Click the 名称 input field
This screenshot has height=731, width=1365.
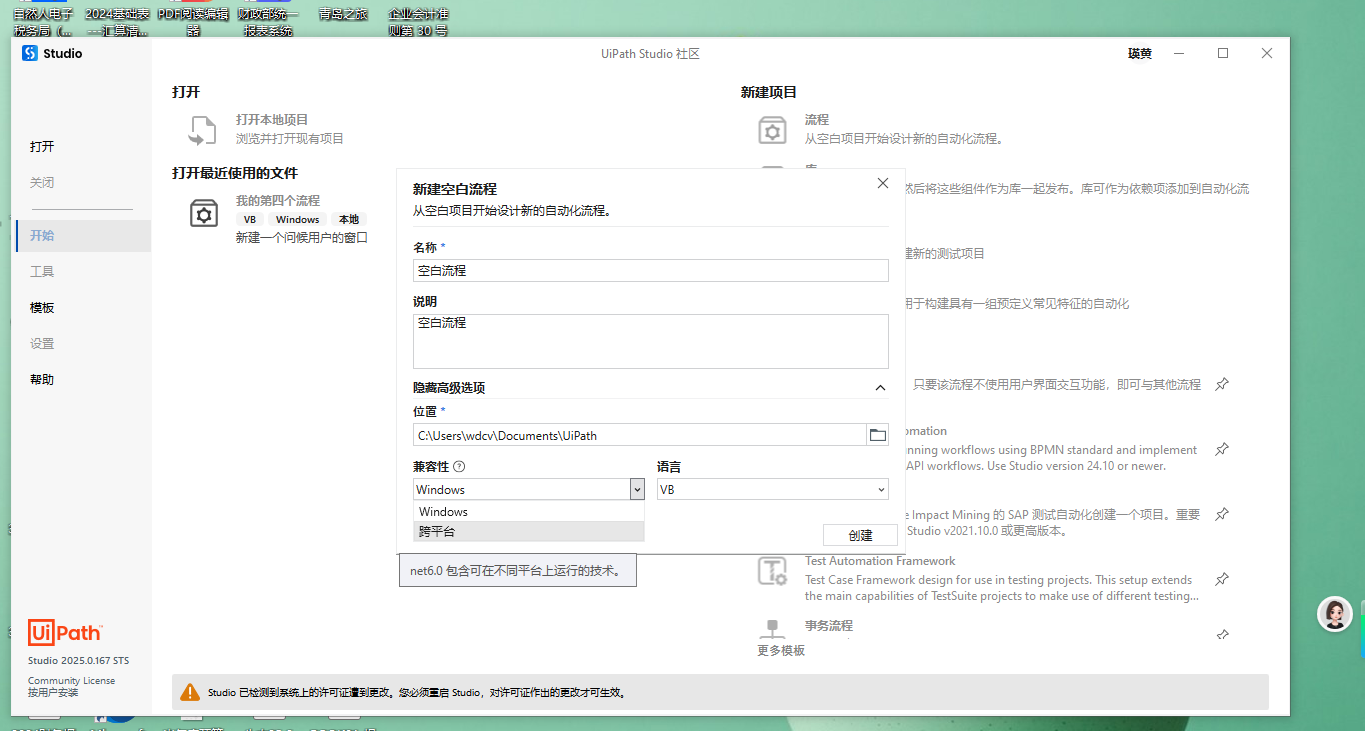(x=651, y=270)
